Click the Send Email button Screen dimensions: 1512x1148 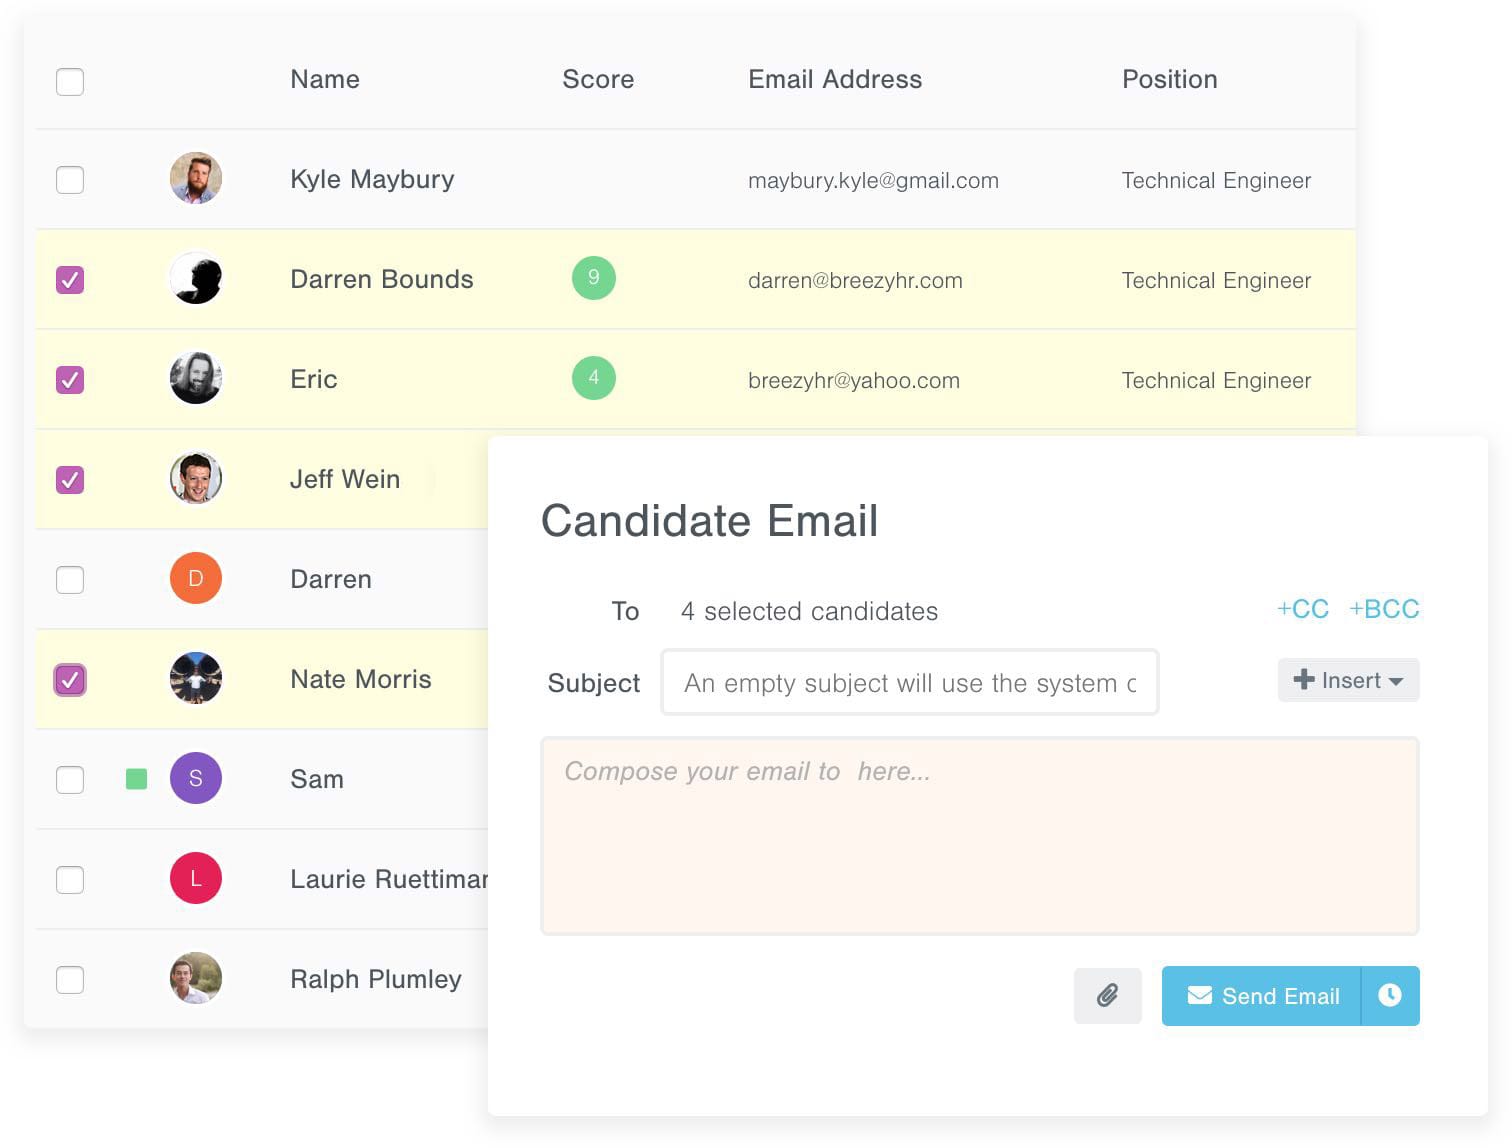click(x=1262, y=996)
